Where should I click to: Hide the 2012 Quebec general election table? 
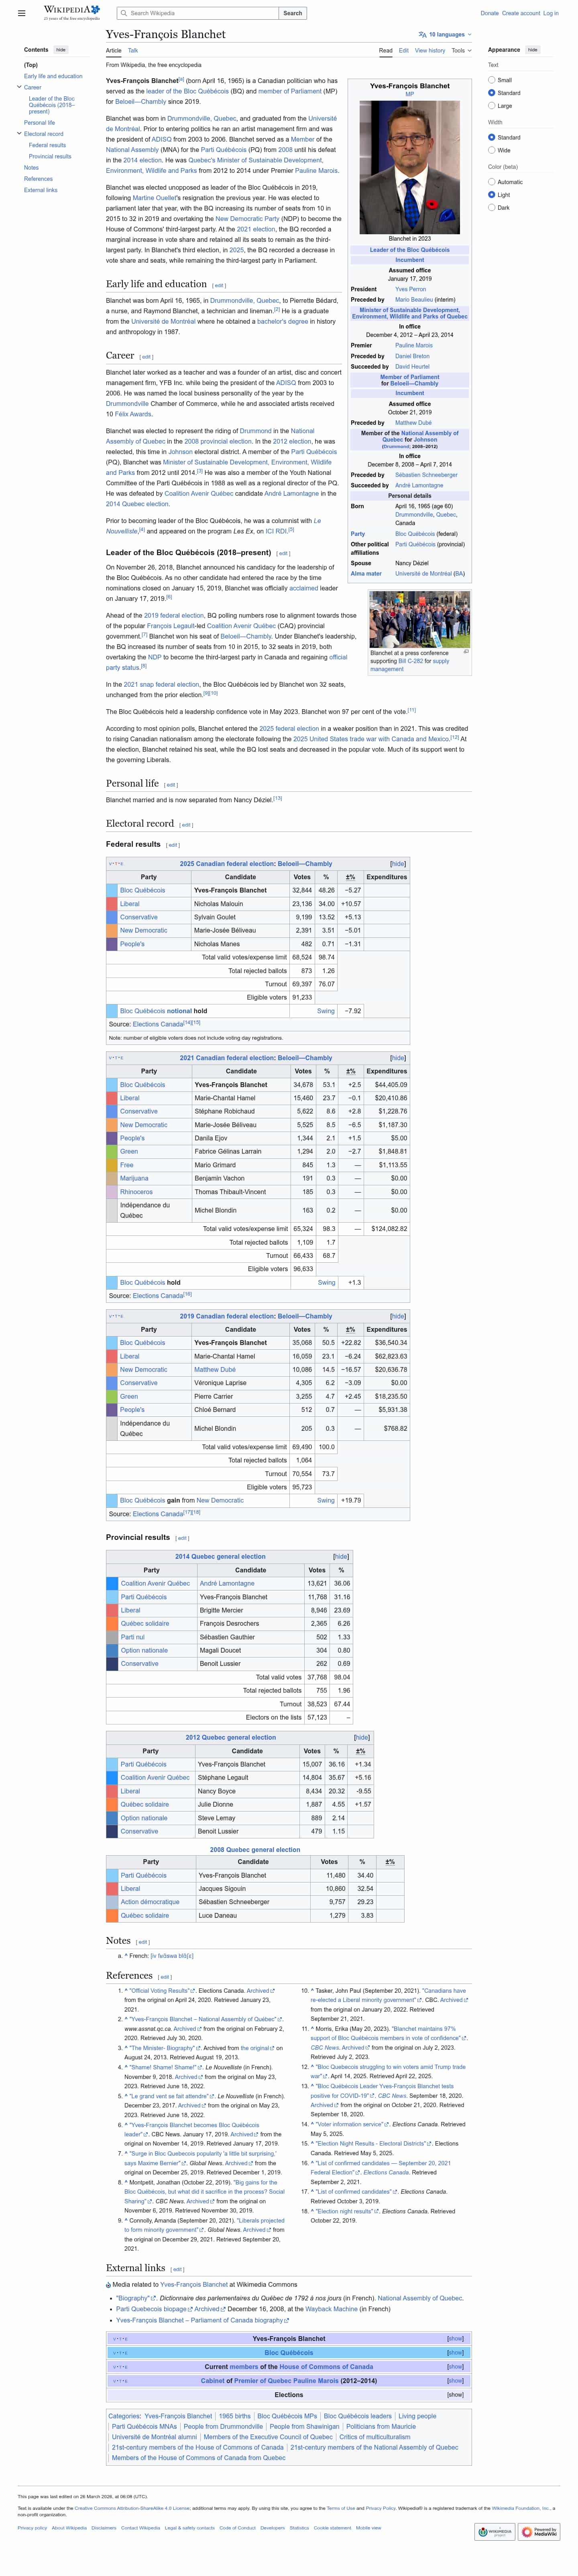point(362,1737)
